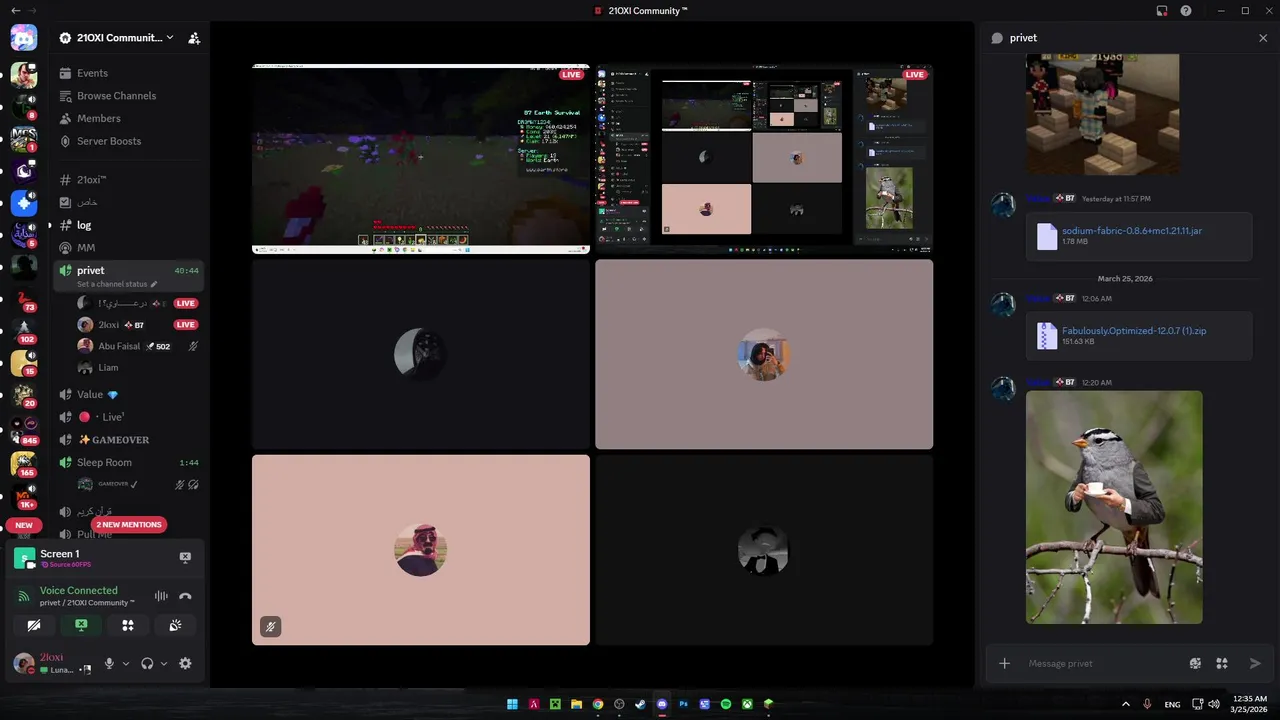Screen dimensions: 1280x720
Task: Toggle noise suppression waveform icon
Action: tap(161, 596)
